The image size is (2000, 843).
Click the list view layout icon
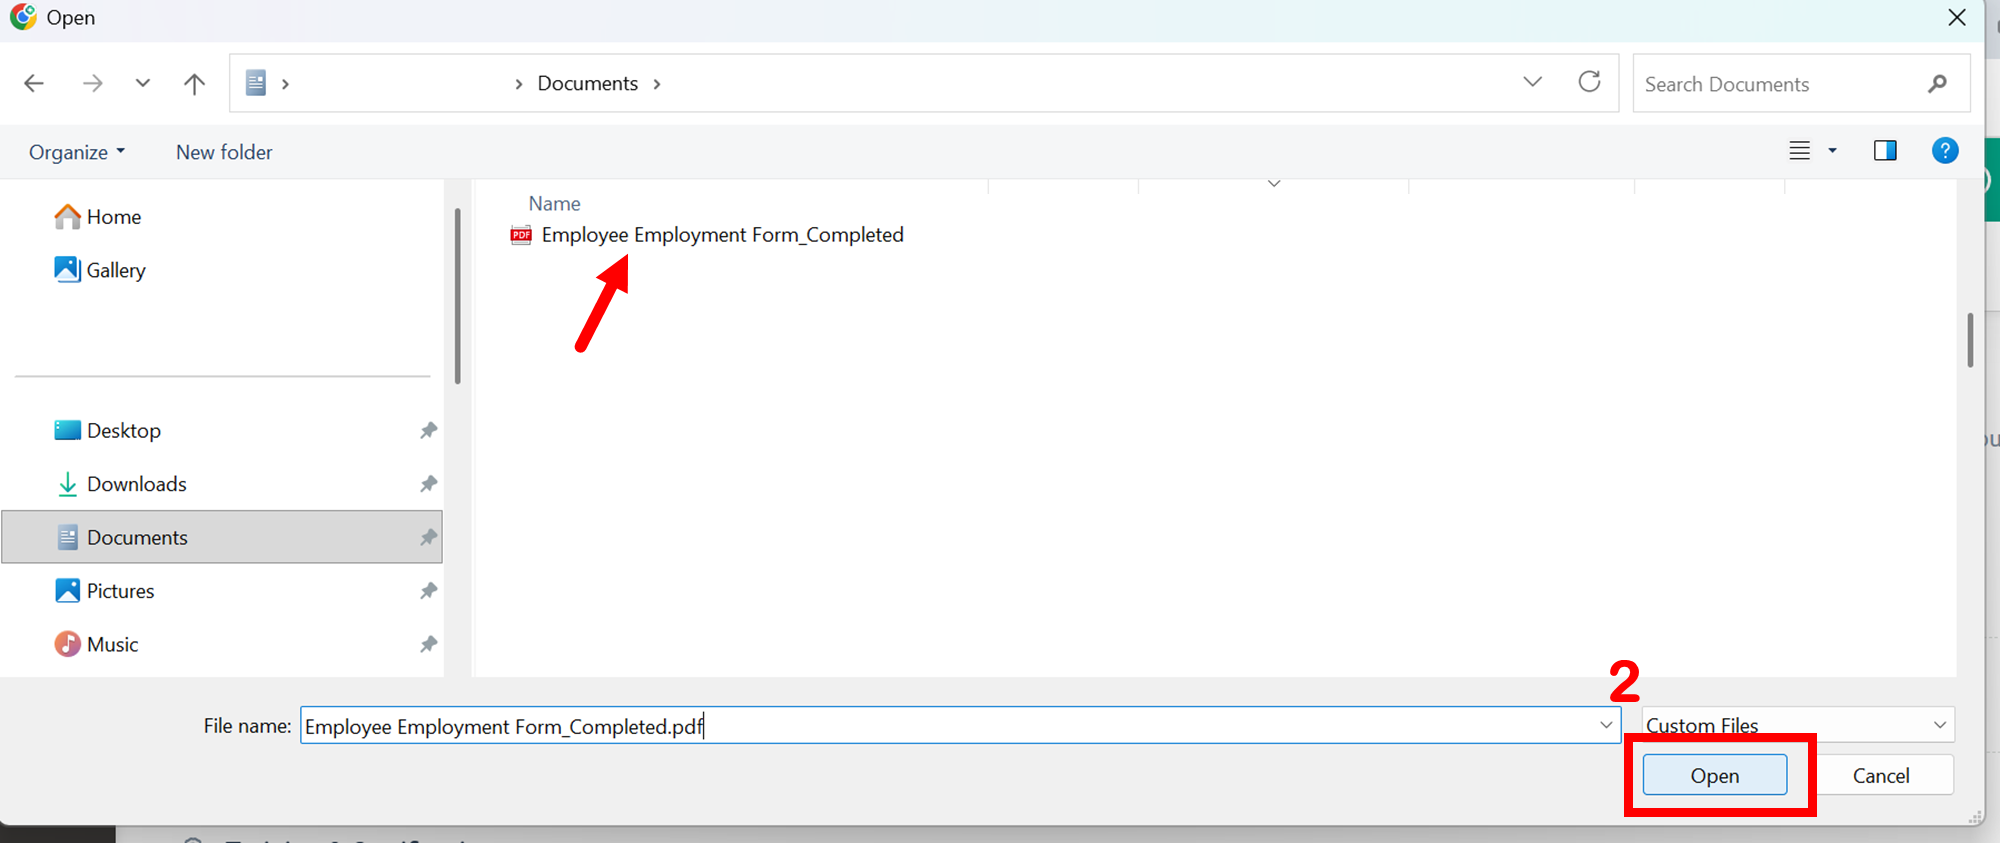1799,151
